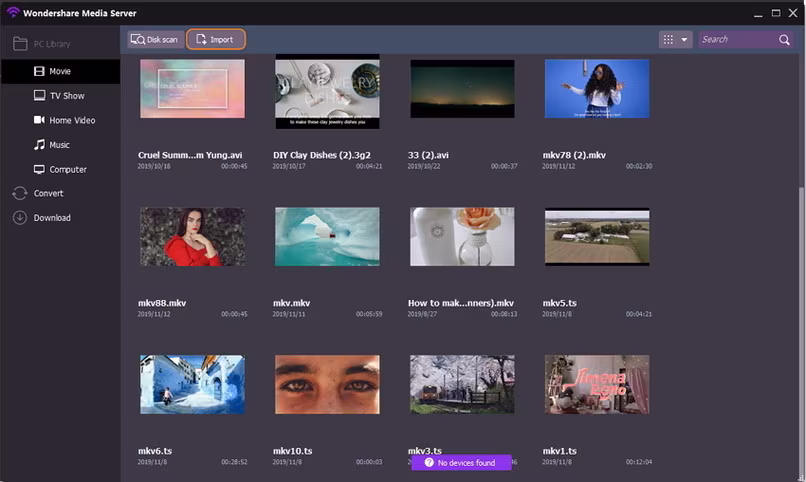Image resolution: width=806 pixels, height=482 pixels.
Task: Open the Download section
Action: [x=61, y=218]
